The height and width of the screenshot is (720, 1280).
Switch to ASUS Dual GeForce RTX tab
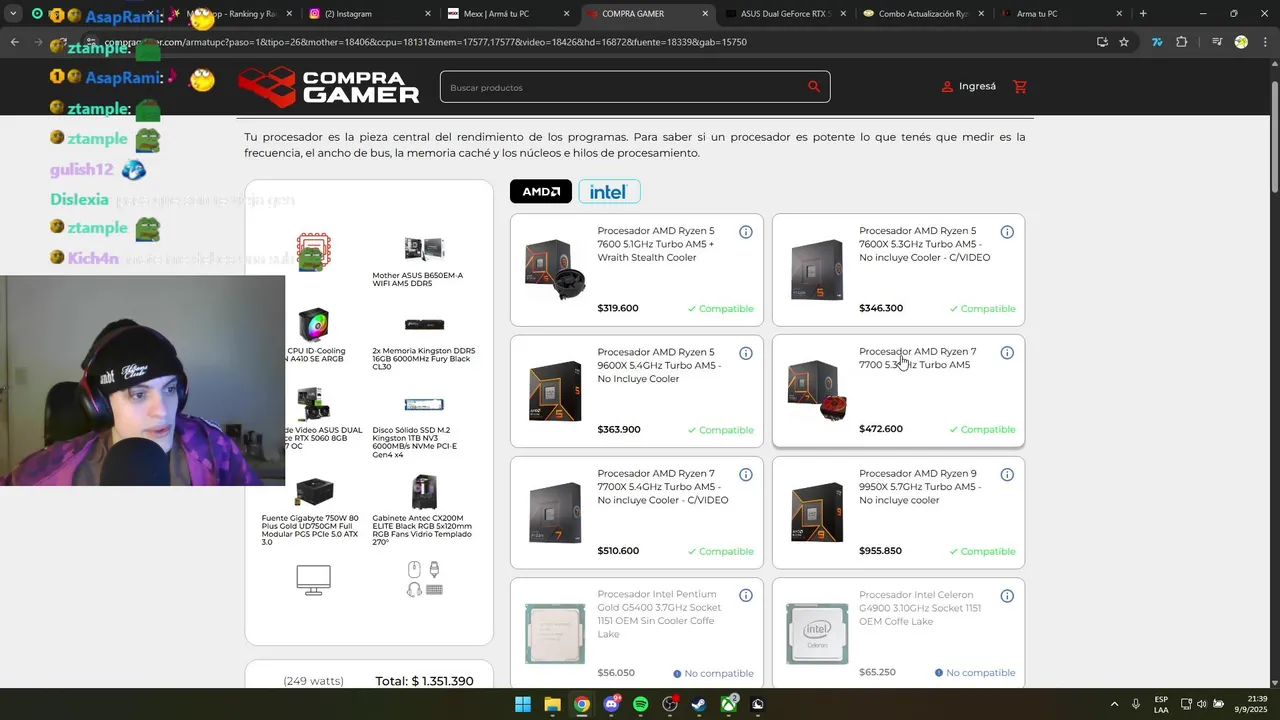785,14
